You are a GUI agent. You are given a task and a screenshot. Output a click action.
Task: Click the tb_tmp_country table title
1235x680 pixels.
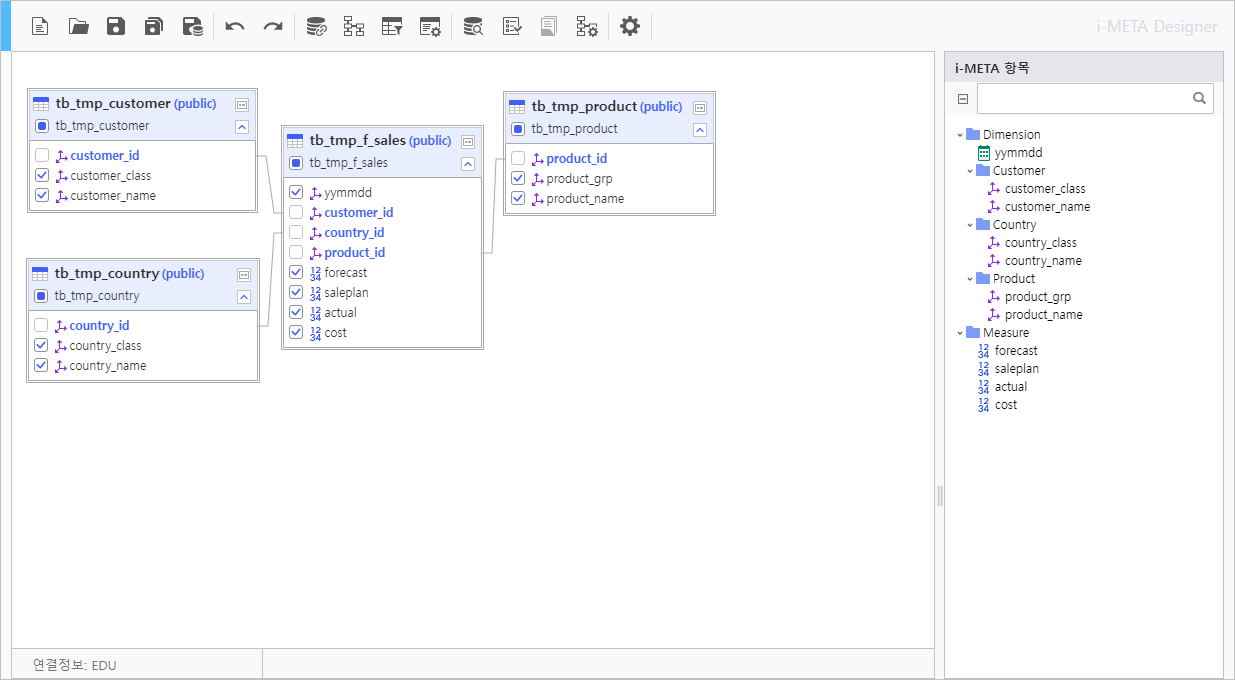coord(107,273)
